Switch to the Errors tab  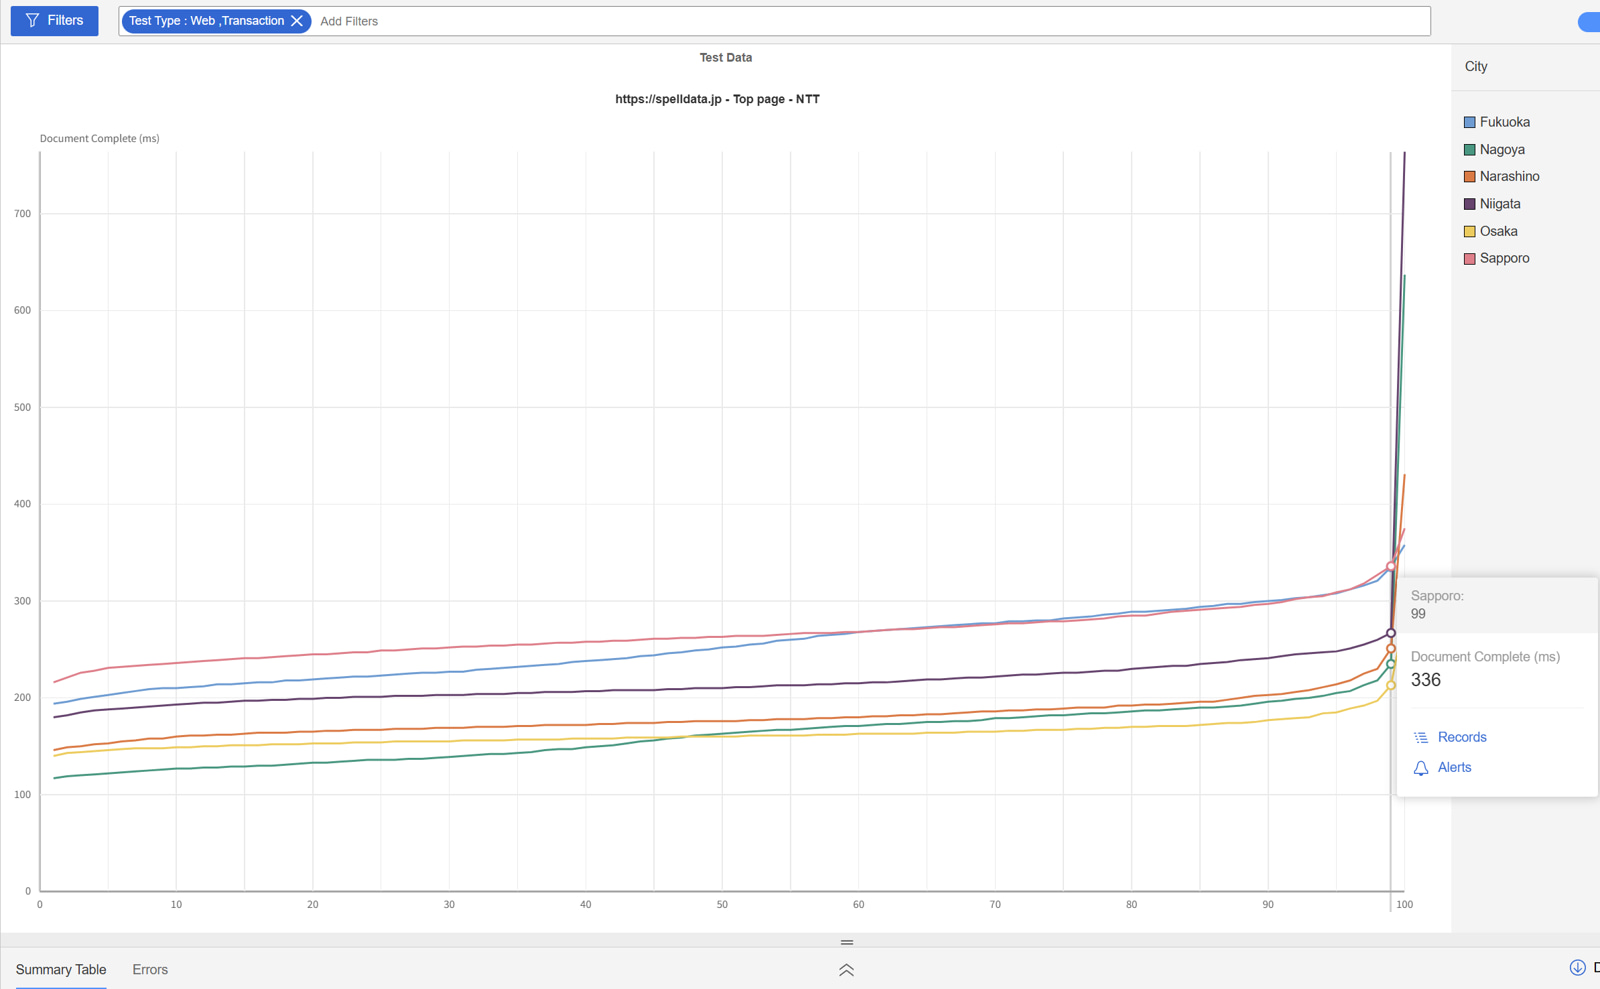pyautogui.click(x=150, y=970)
